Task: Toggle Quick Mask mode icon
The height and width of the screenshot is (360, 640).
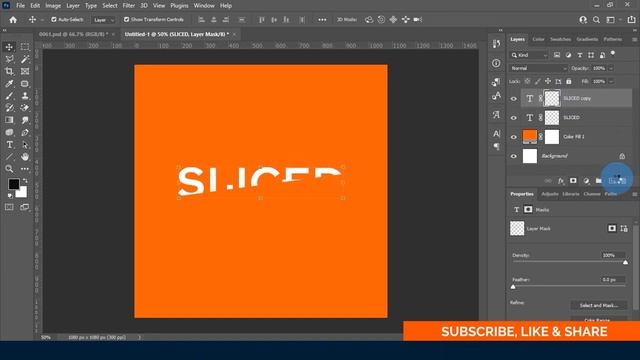Action: point(9,207)
